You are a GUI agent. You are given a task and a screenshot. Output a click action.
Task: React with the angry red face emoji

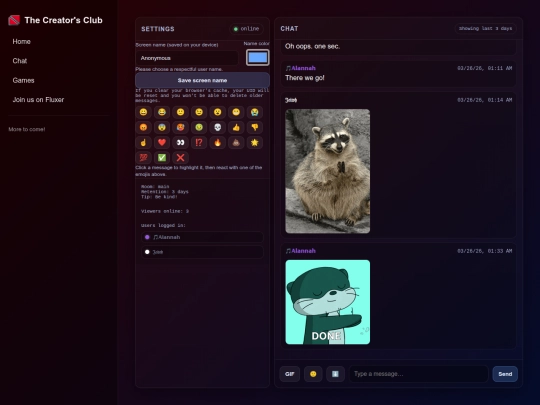(x=144, y=127)
